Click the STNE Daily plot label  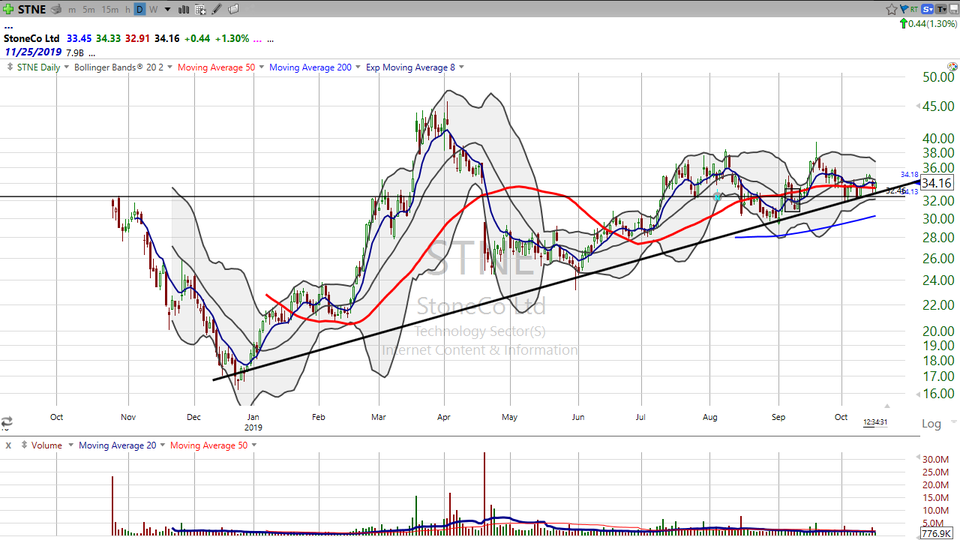click(x=38, y=67)
